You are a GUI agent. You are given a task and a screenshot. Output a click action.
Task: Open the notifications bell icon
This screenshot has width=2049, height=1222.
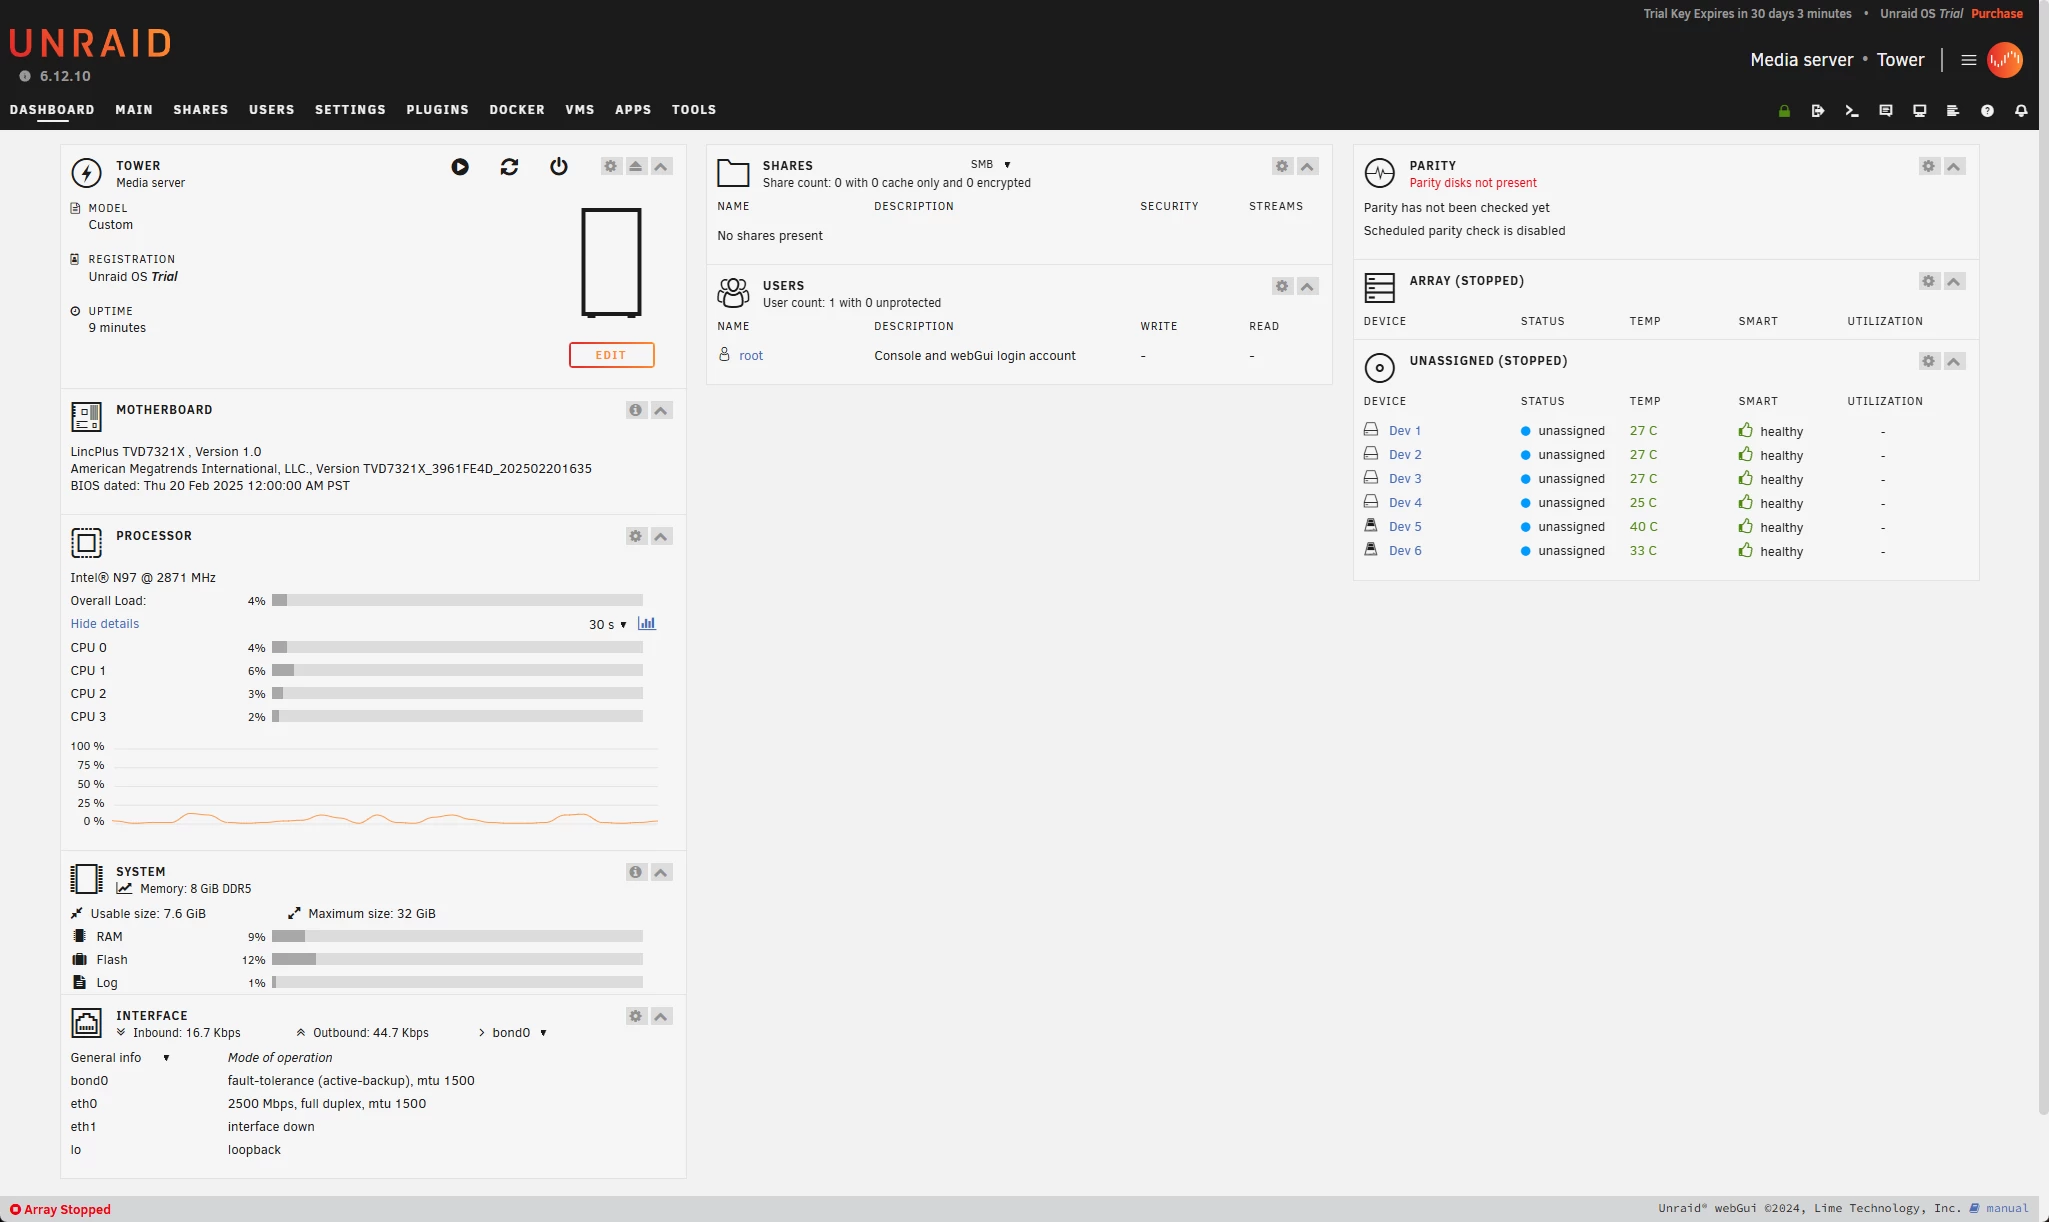click(2021, 111)
